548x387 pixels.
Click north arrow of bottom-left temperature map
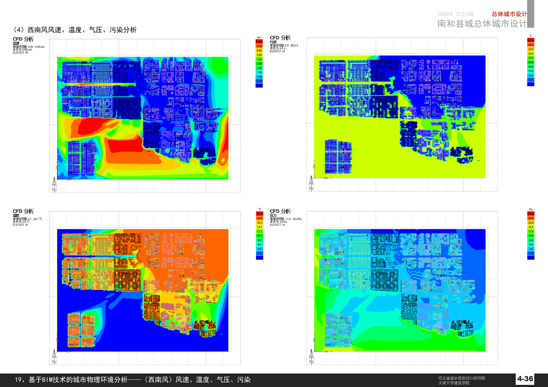point(54,357)
